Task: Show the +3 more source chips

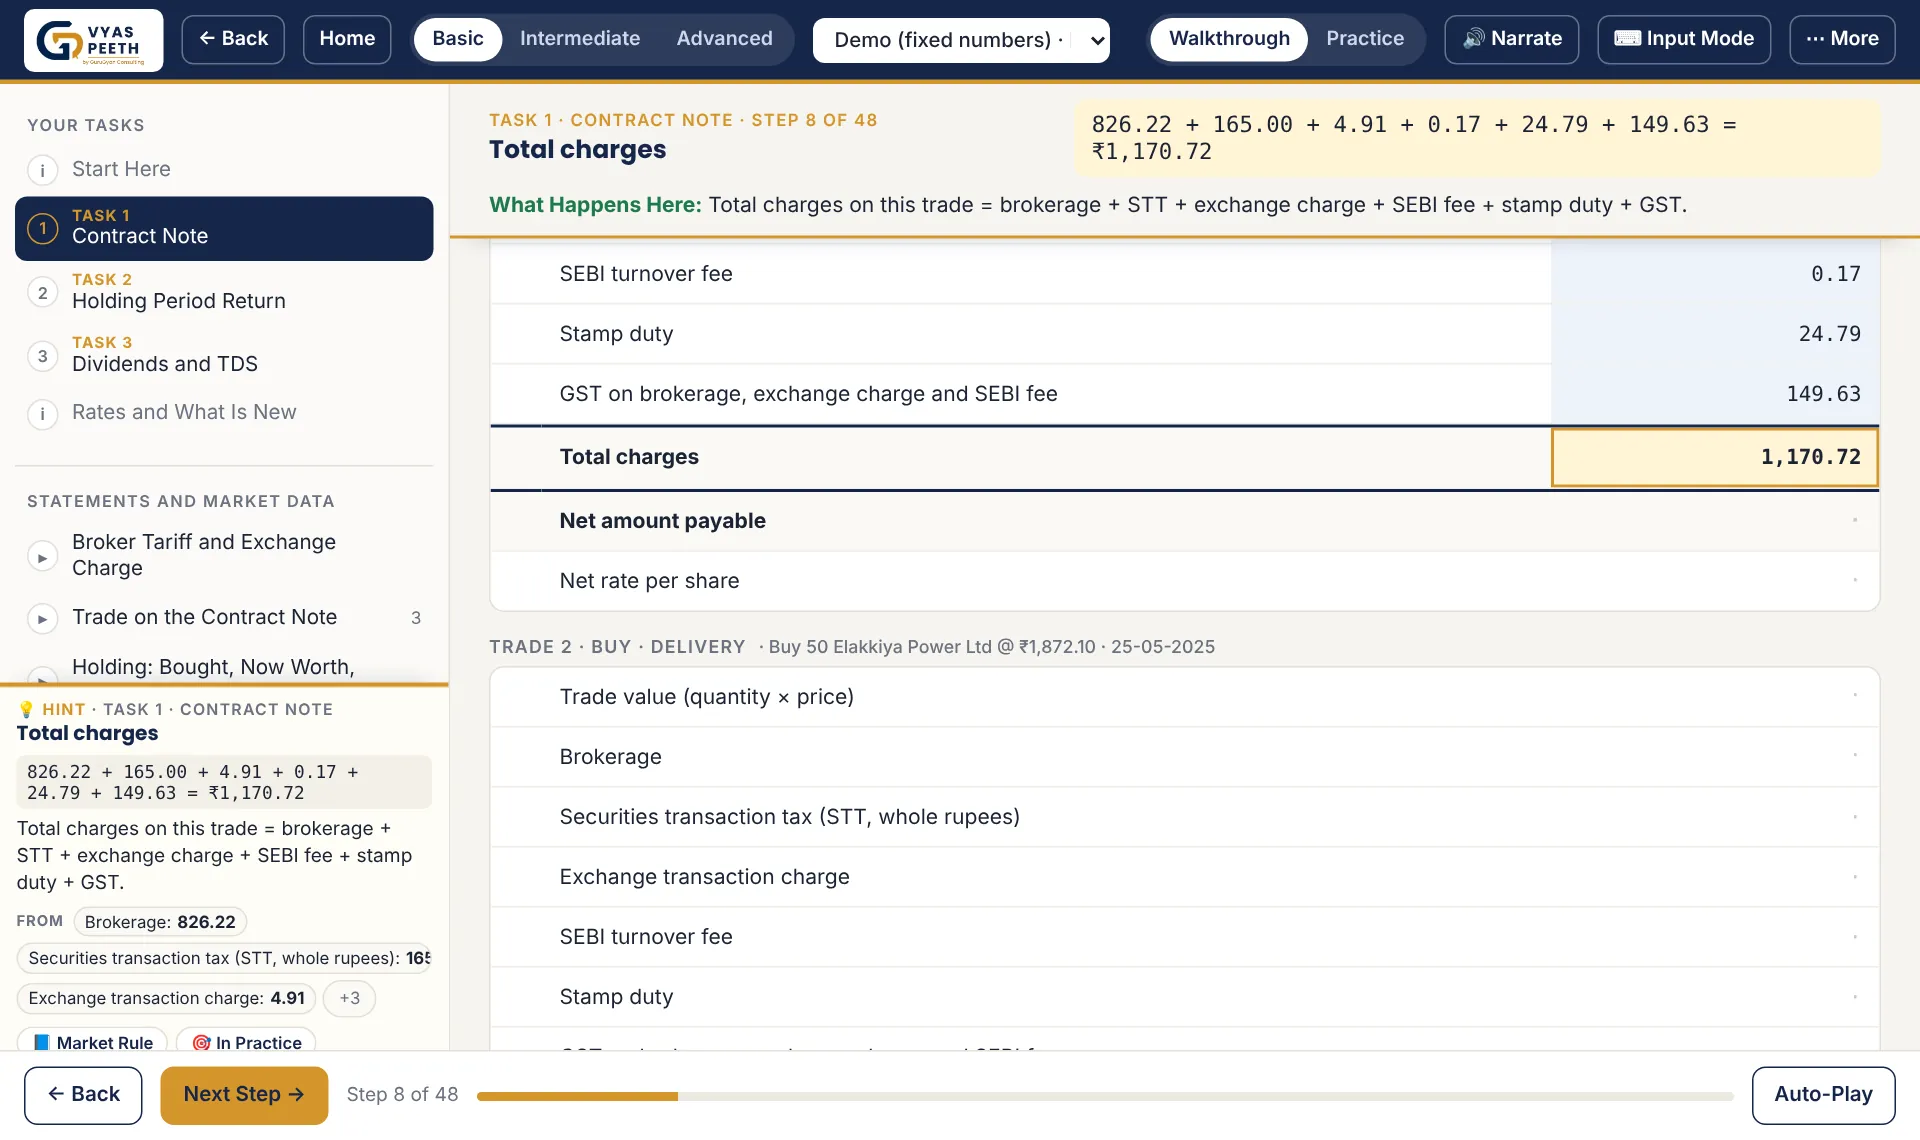Action: (349, 998)
